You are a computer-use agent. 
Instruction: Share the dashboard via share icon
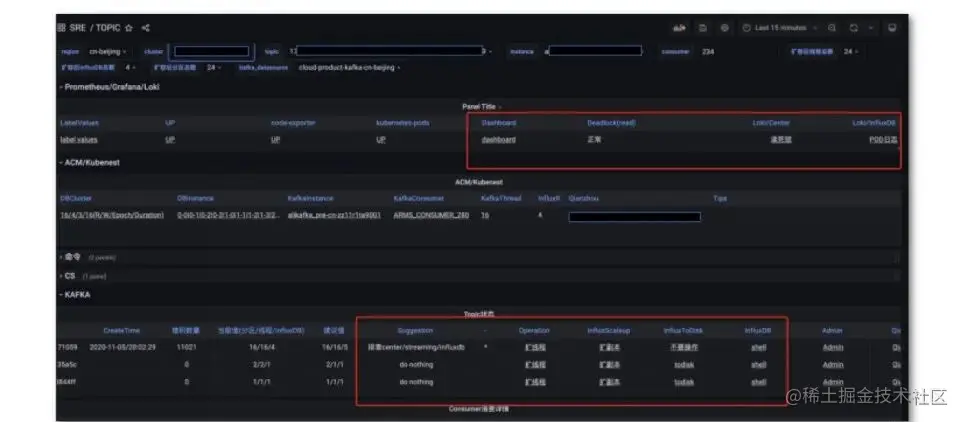(145, 28)
